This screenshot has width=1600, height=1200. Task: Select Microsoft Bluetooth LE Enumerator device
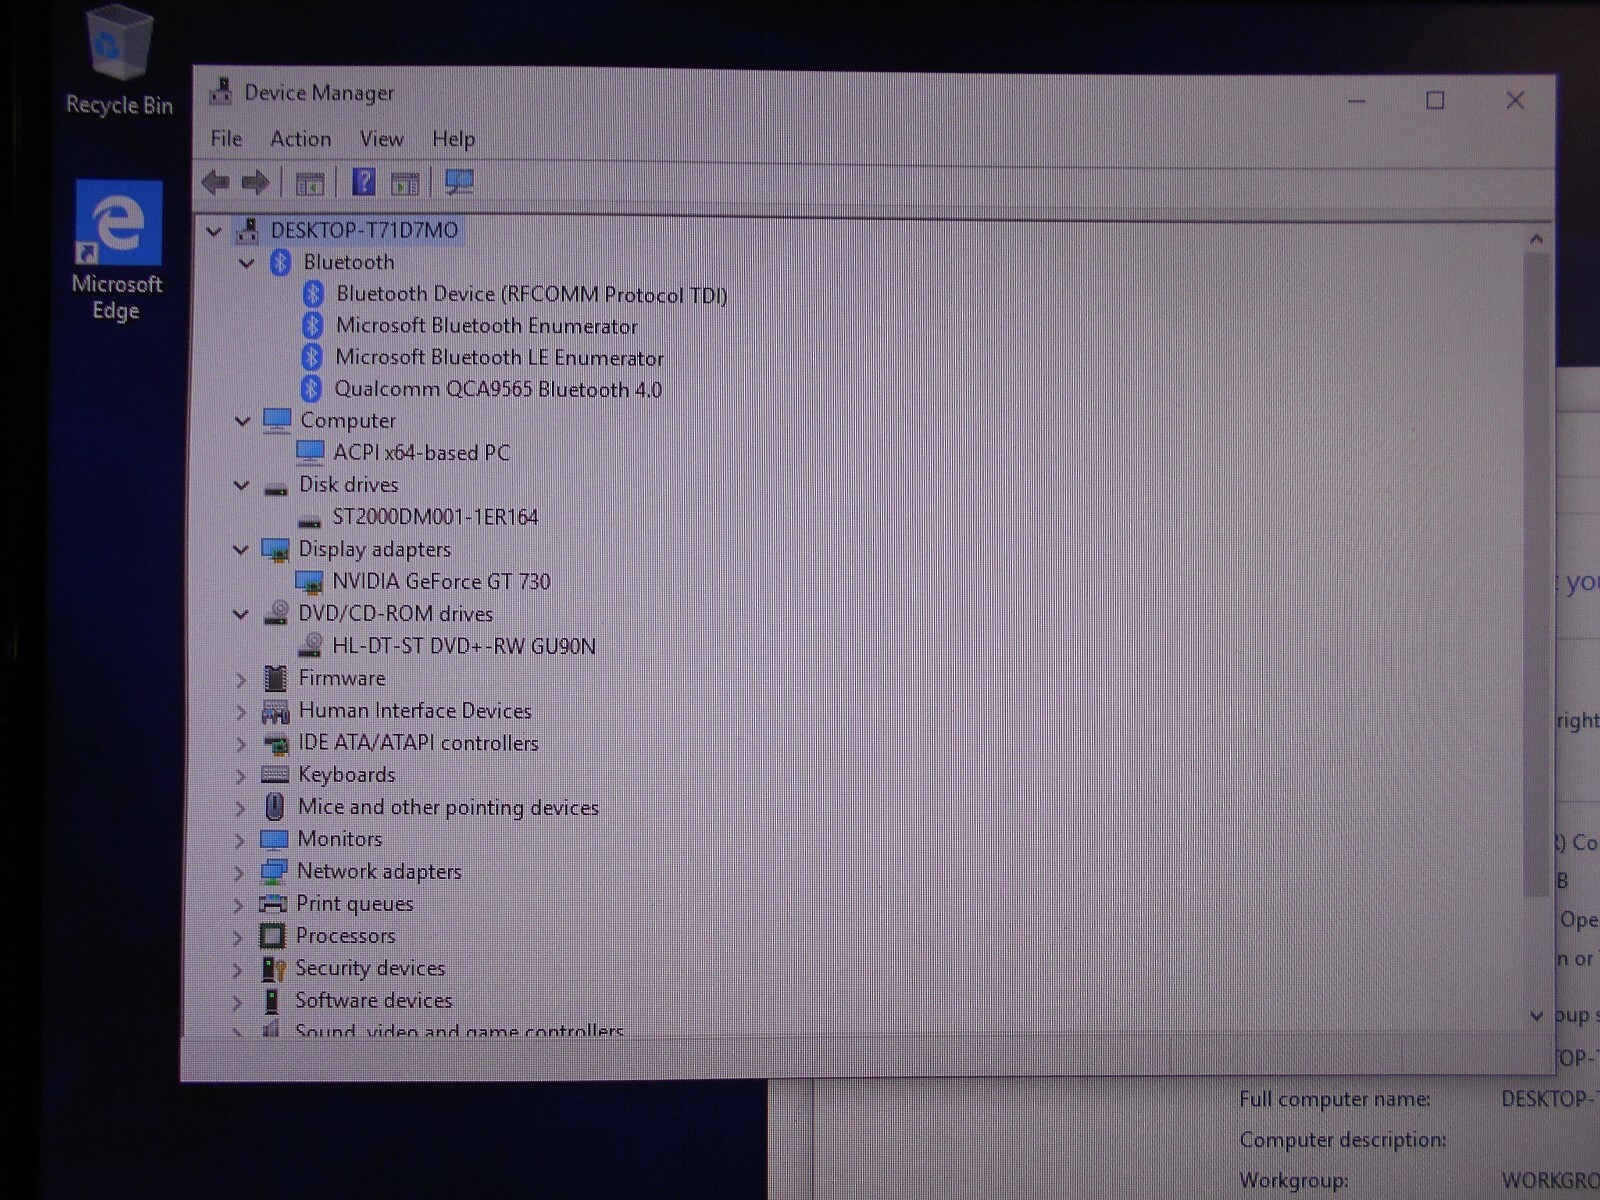(499, 358)
